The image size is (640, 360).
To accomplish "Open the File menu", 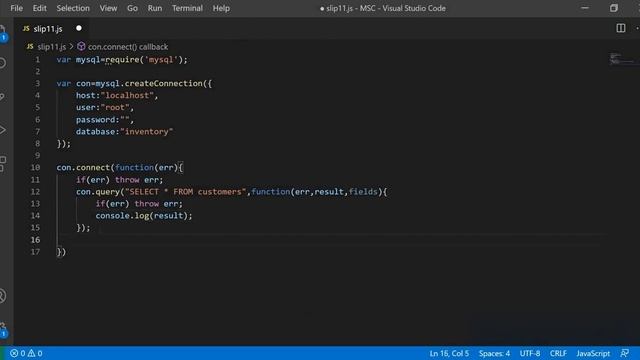I will [x=16, y=8].
